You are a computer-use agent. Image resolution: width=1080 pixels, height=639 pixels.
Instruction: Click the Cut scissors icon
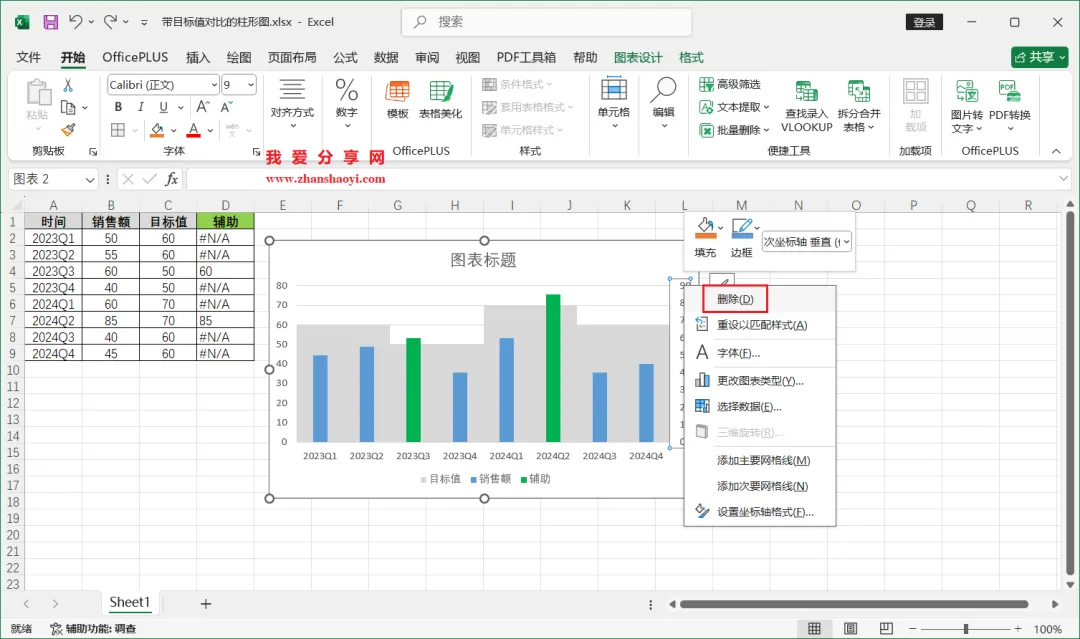pos(68,85)
